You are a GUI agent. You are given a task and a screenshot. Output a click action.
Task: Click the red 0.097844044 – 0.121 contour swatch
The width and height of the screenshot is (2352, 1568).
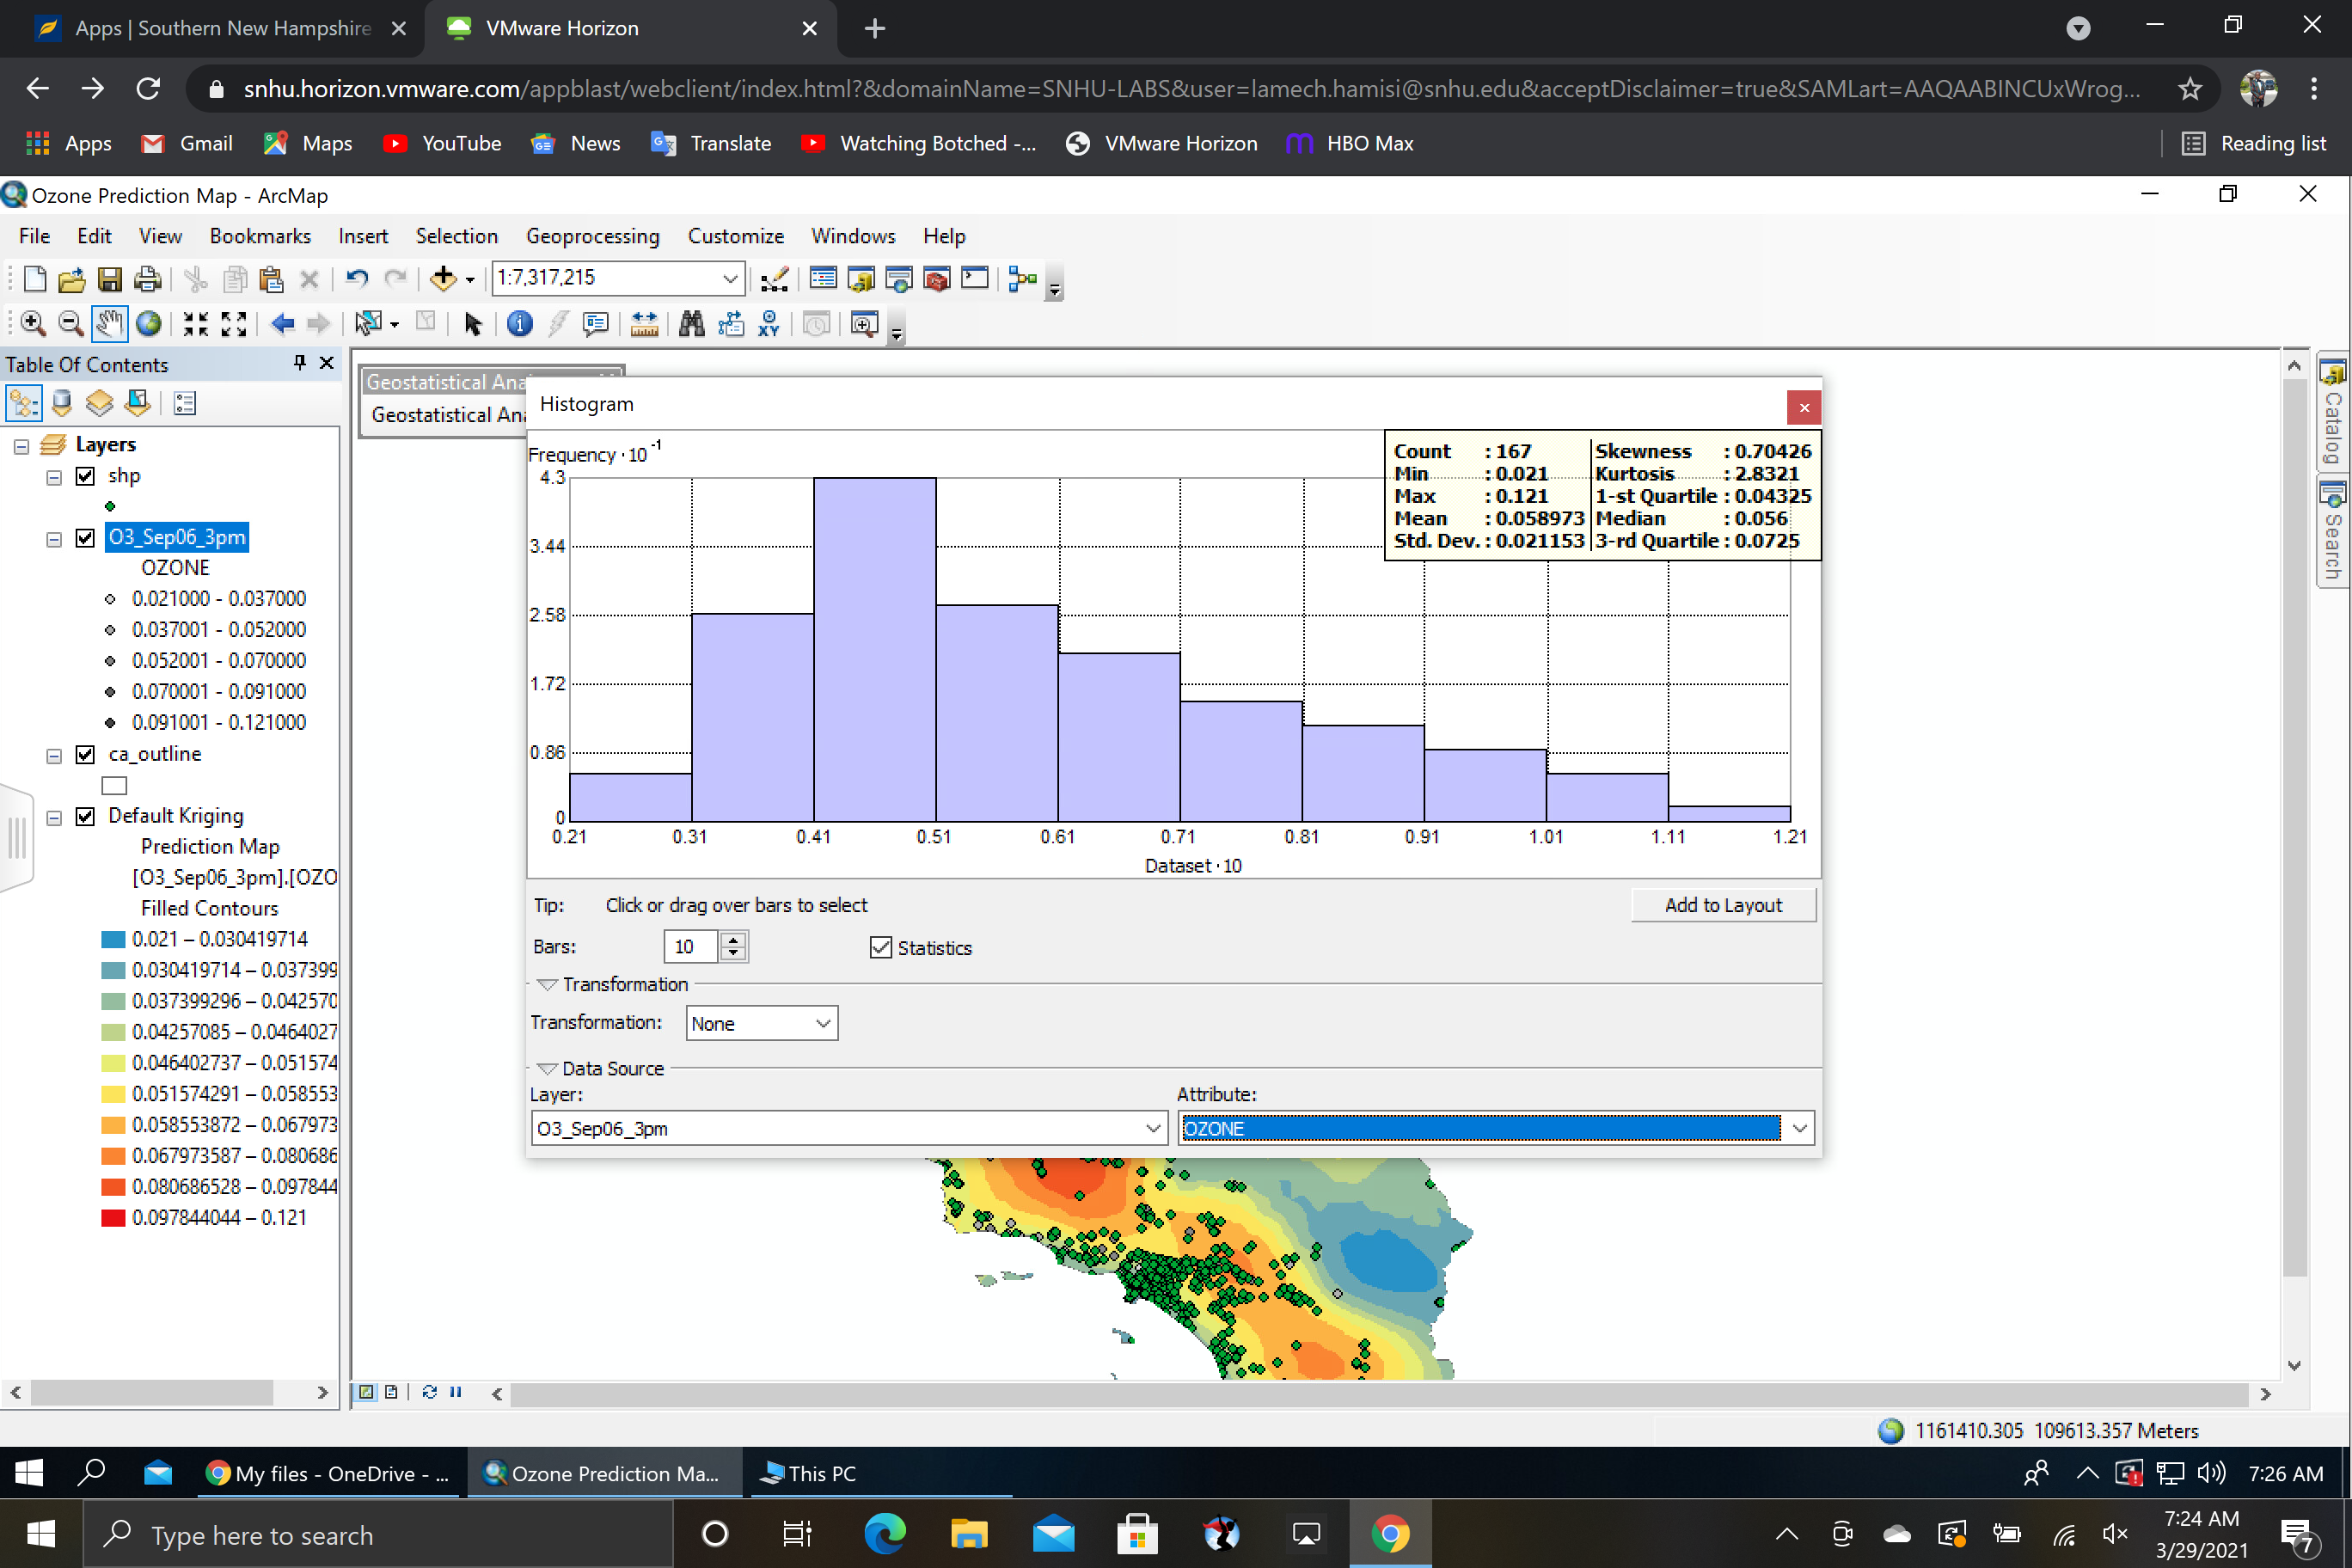[113, 1218]
